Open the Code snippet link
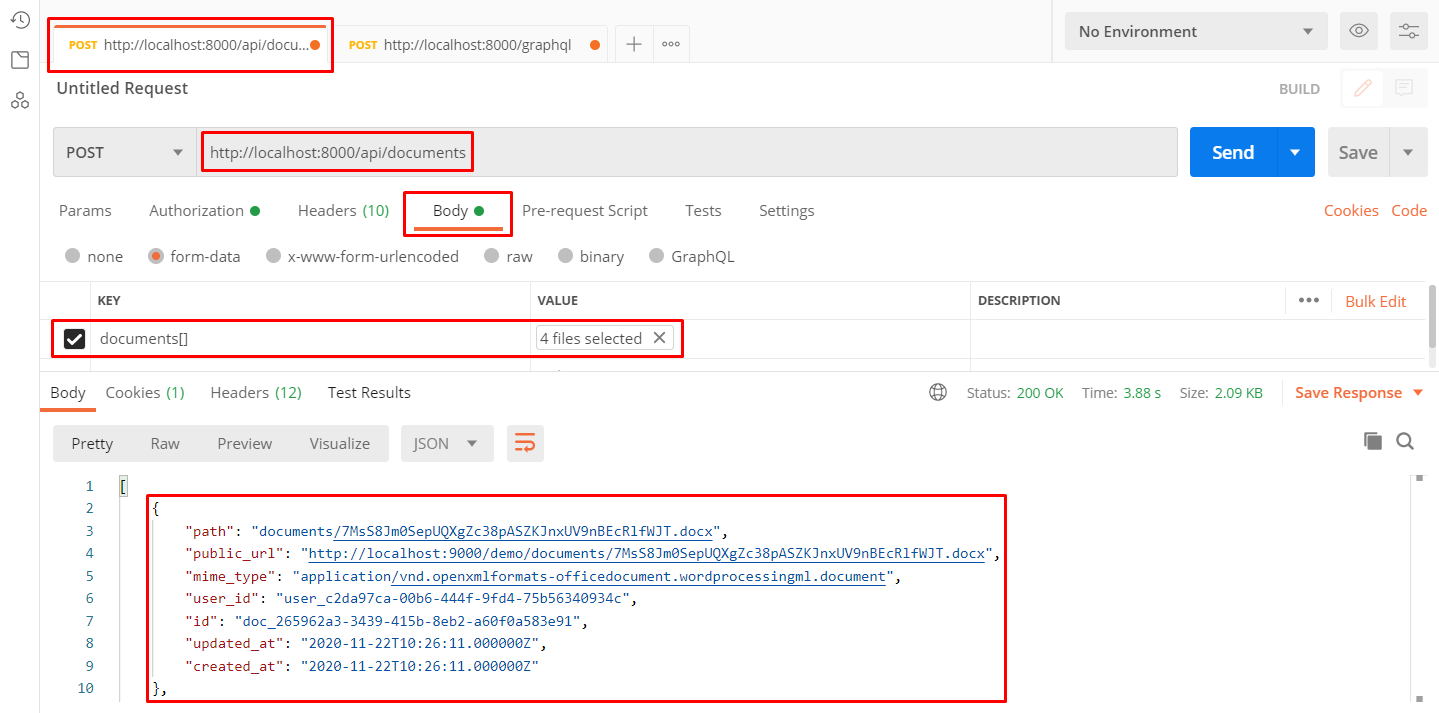Screen dimensions: 1439x713 click(1409, 210)
